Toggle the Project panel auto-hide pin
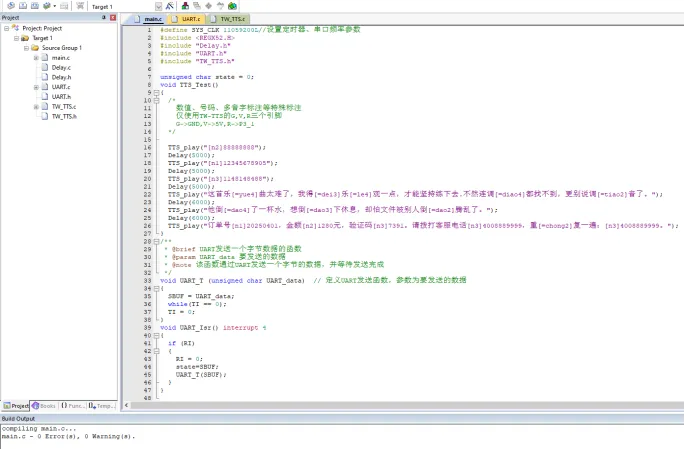685x449 pixels. pos(104,17)
